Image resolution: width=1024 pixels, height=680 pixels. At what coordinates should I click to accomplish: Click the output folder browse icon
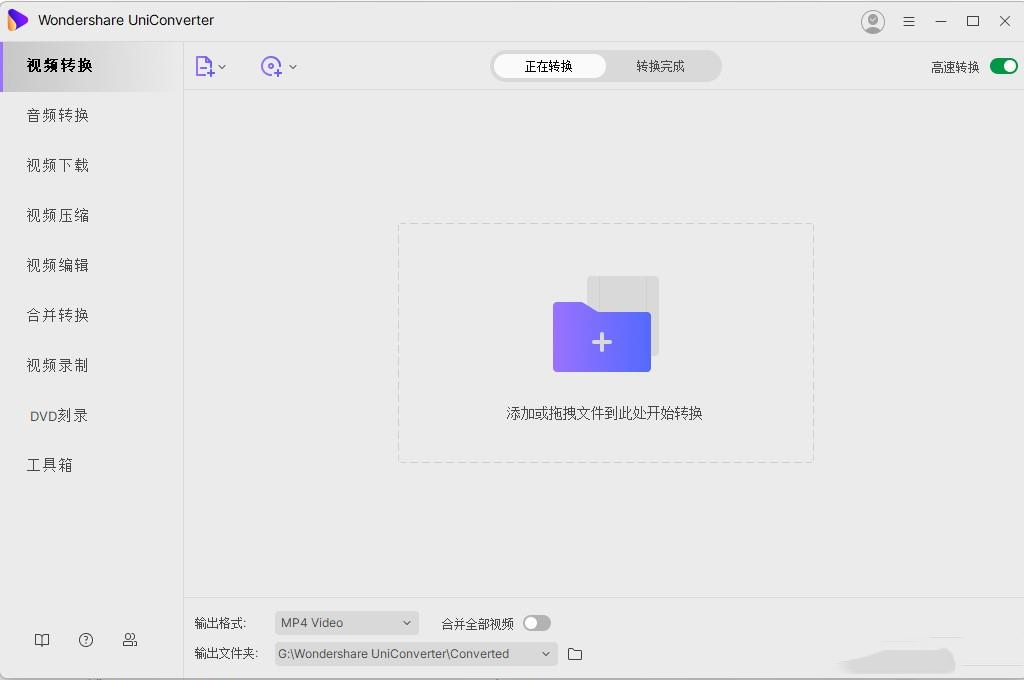coord(573,654)
